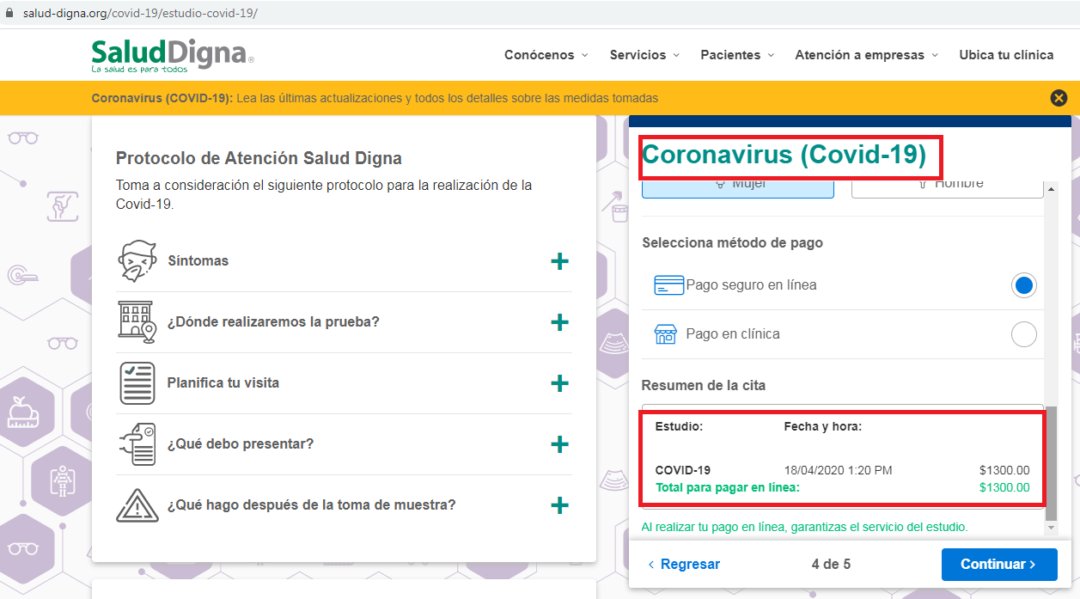Go to Ubica tu clínica
Screen dimensions: 1080x599
coord(1006,55)
